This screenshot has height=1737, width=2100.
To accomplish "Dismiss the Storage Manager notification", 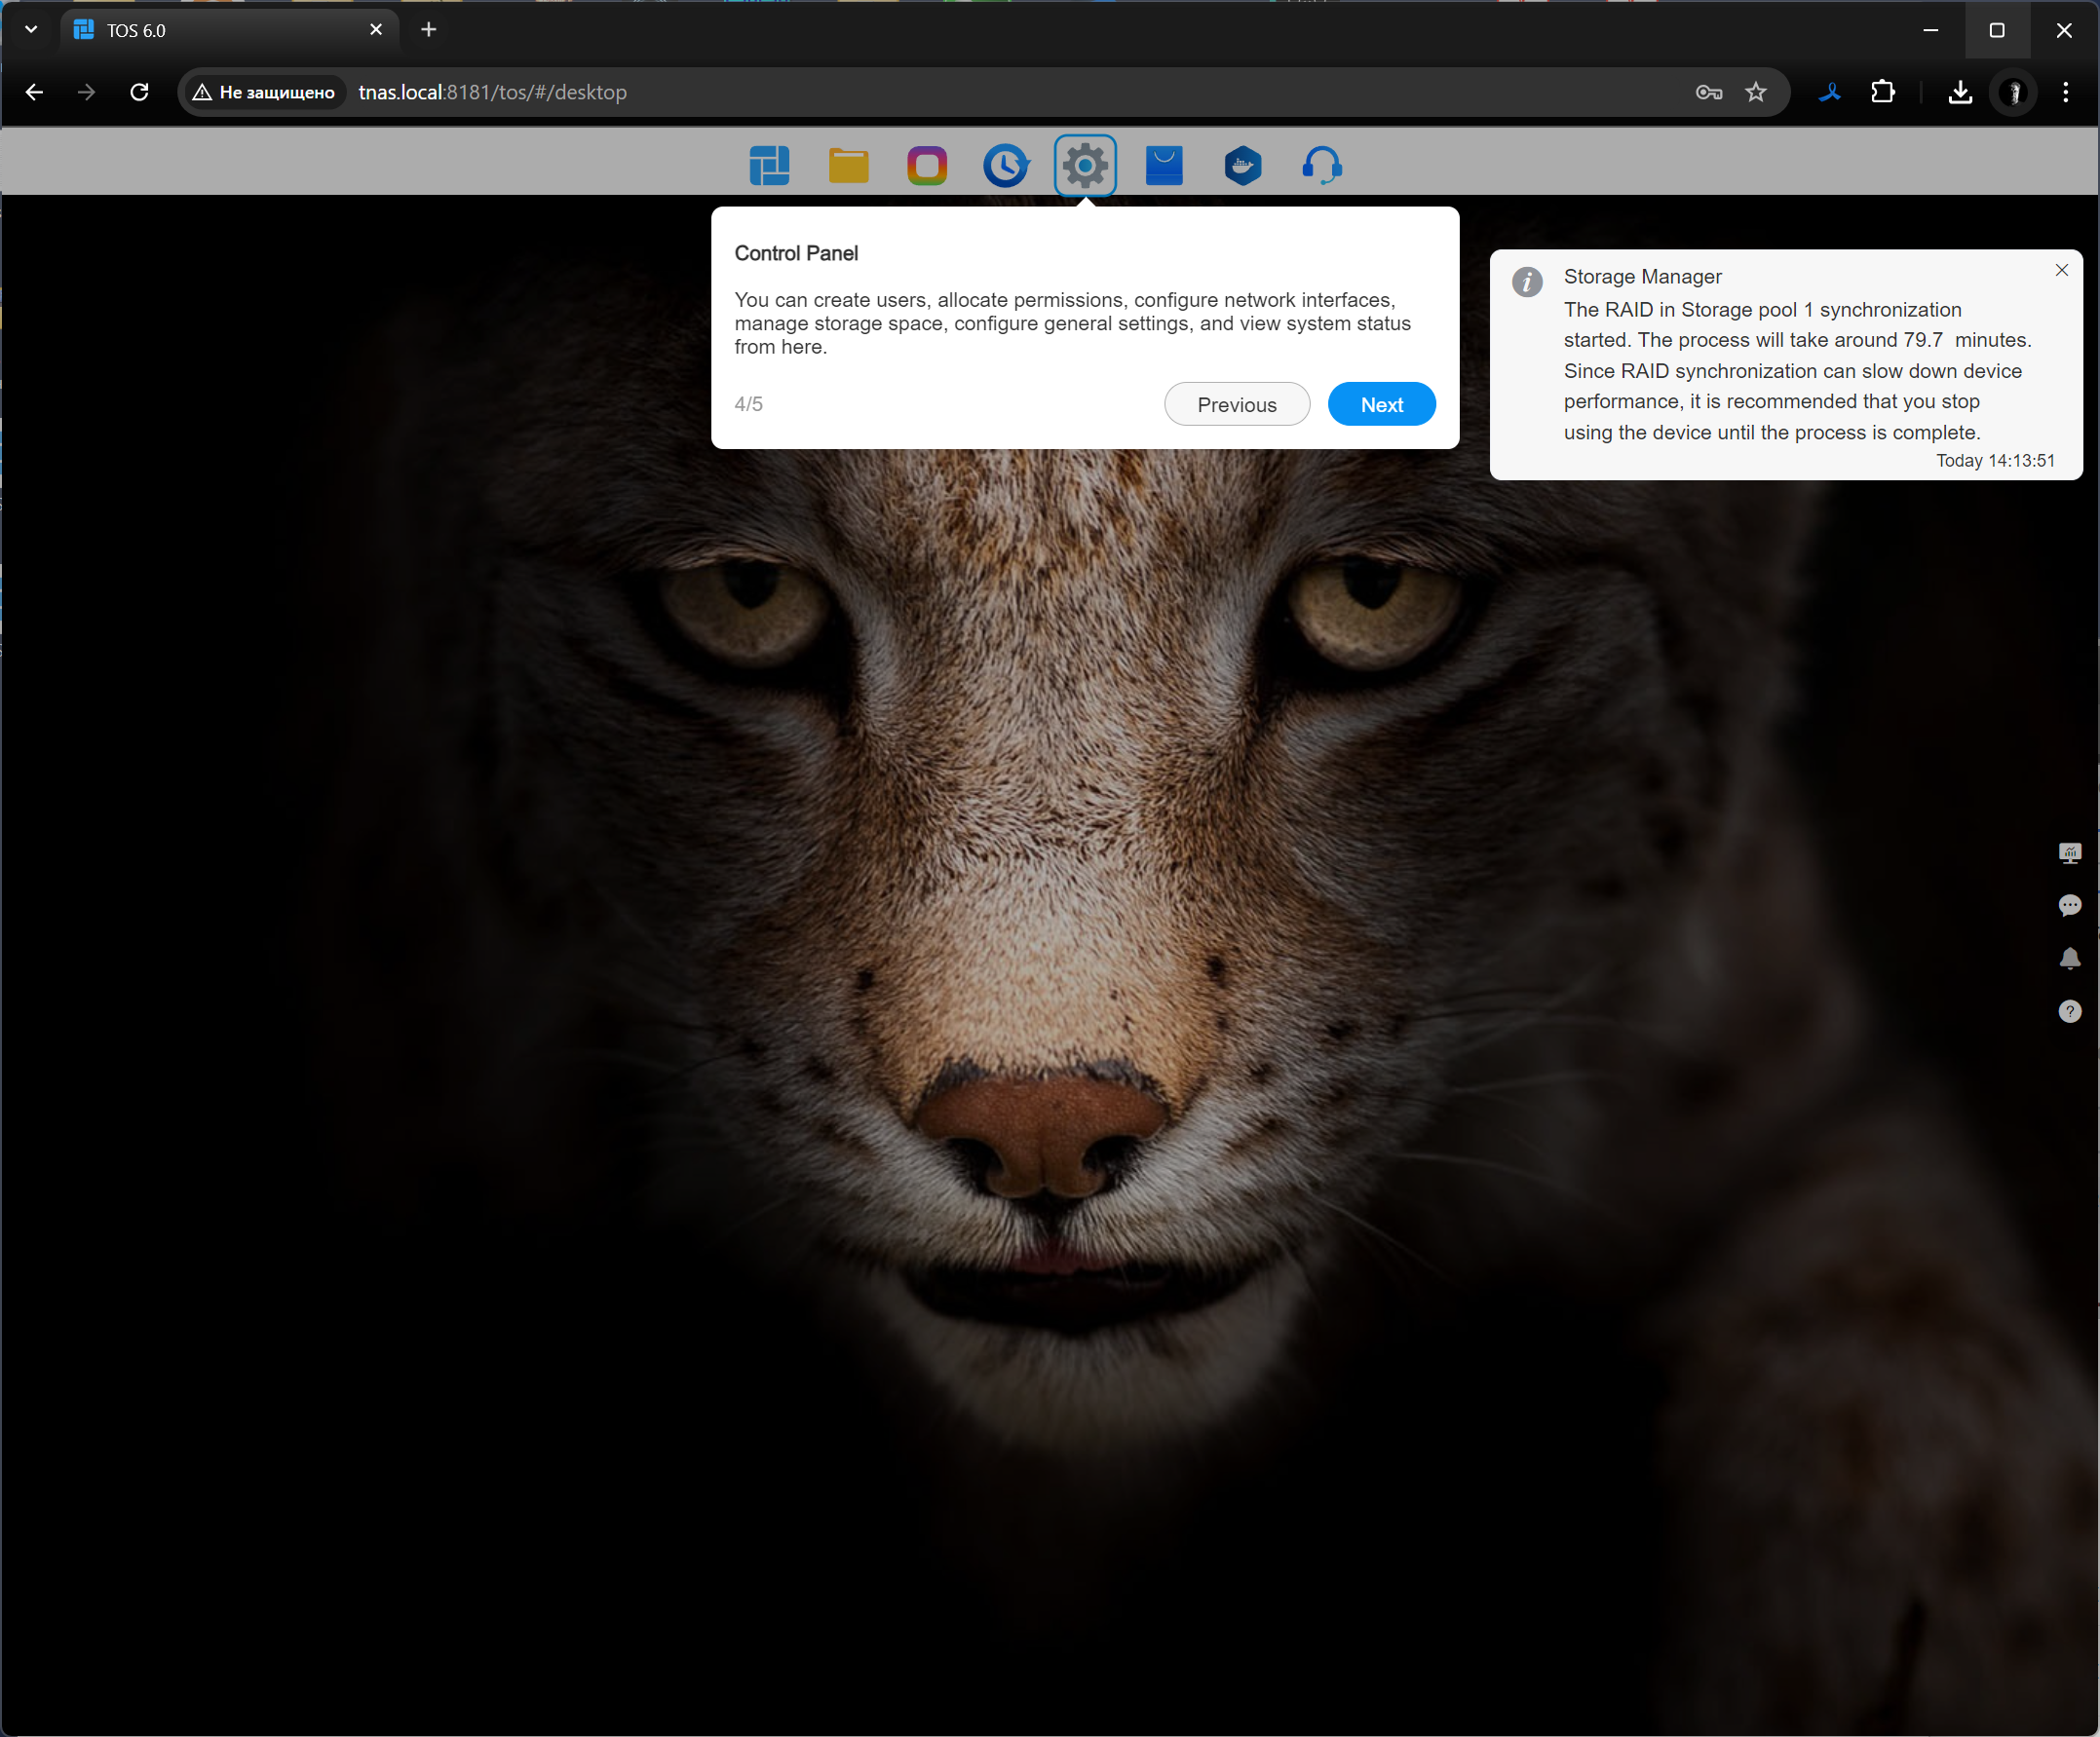I will tap(2061, 270).
